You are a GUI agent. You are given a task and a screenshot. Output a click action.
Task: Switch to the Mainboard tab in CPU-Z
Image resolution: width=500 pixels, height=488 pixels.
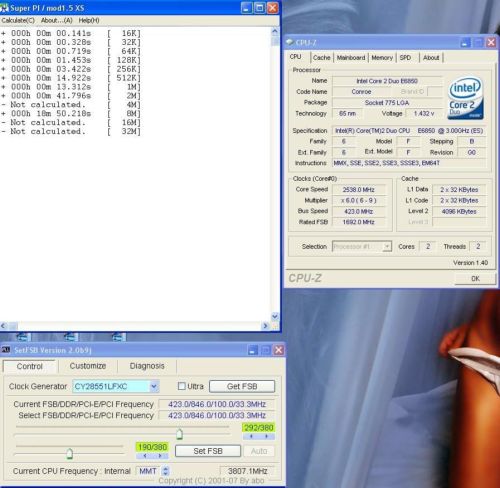(351, 58)
